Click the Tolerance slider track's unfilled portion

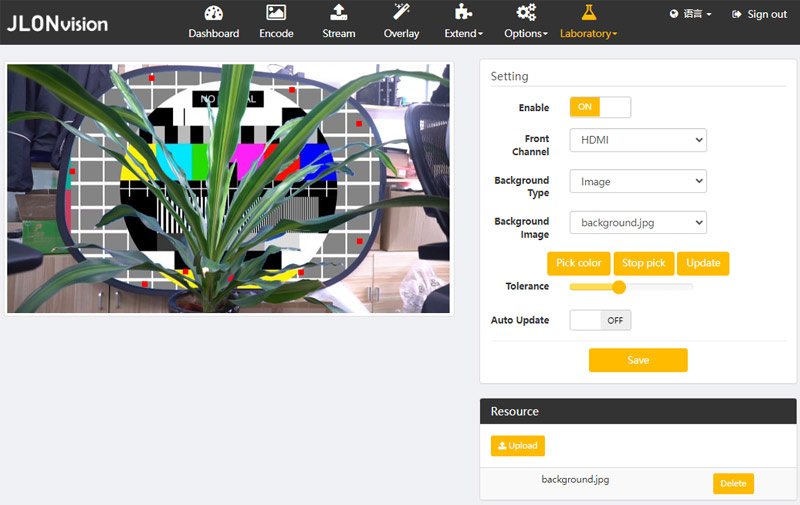point(659,287)
